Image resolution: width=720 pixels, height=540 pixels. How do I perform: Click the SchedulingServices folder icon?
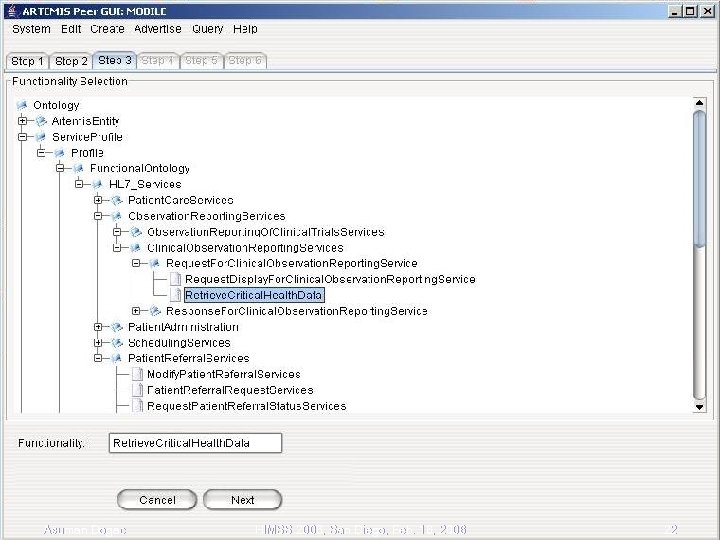[117, 343]
